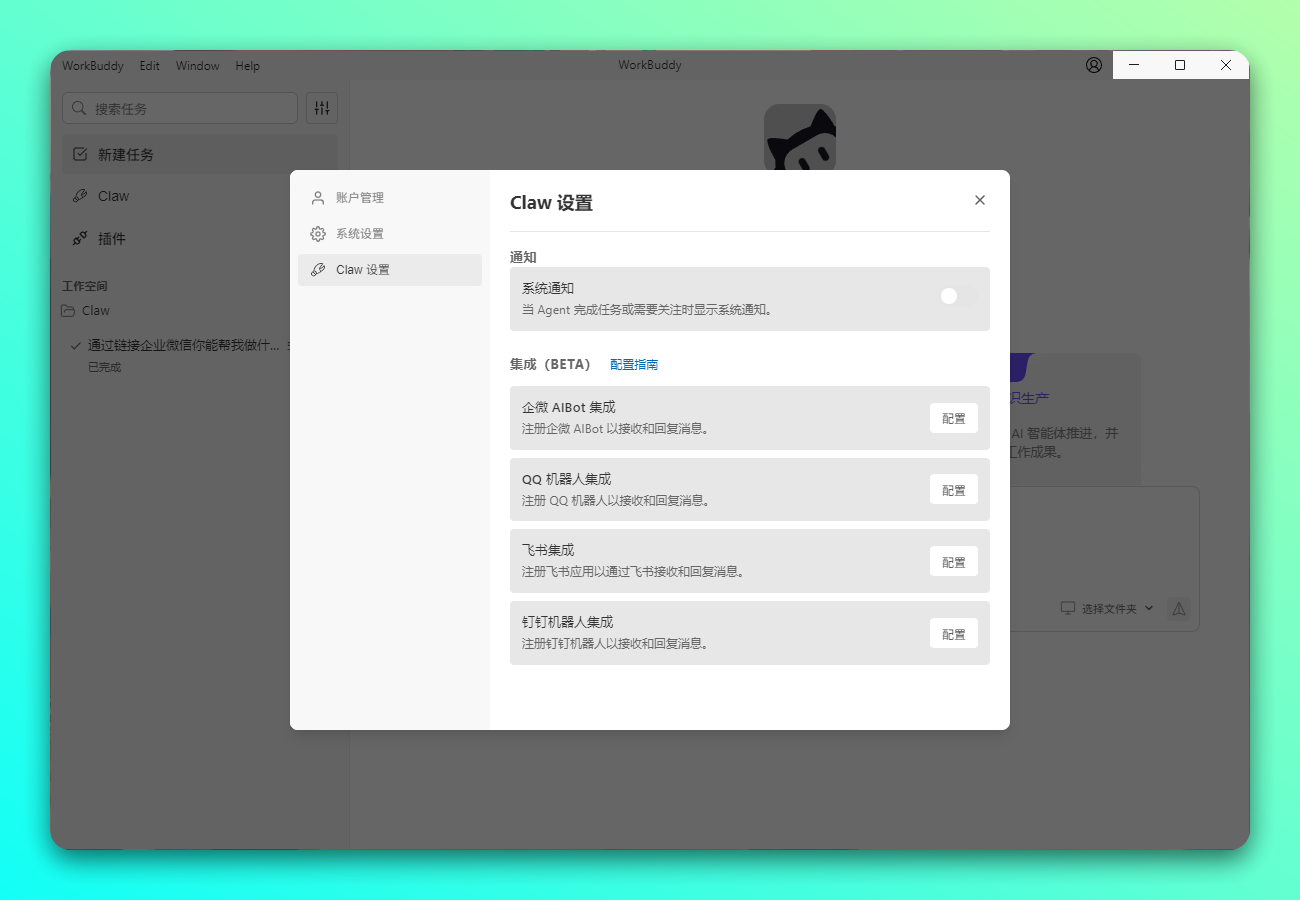Image resolution: width=1300 pixels, height=900 pixels.
Task: Open the 配置指南 link
Action: pyautogui.click(x=634, y=365)
